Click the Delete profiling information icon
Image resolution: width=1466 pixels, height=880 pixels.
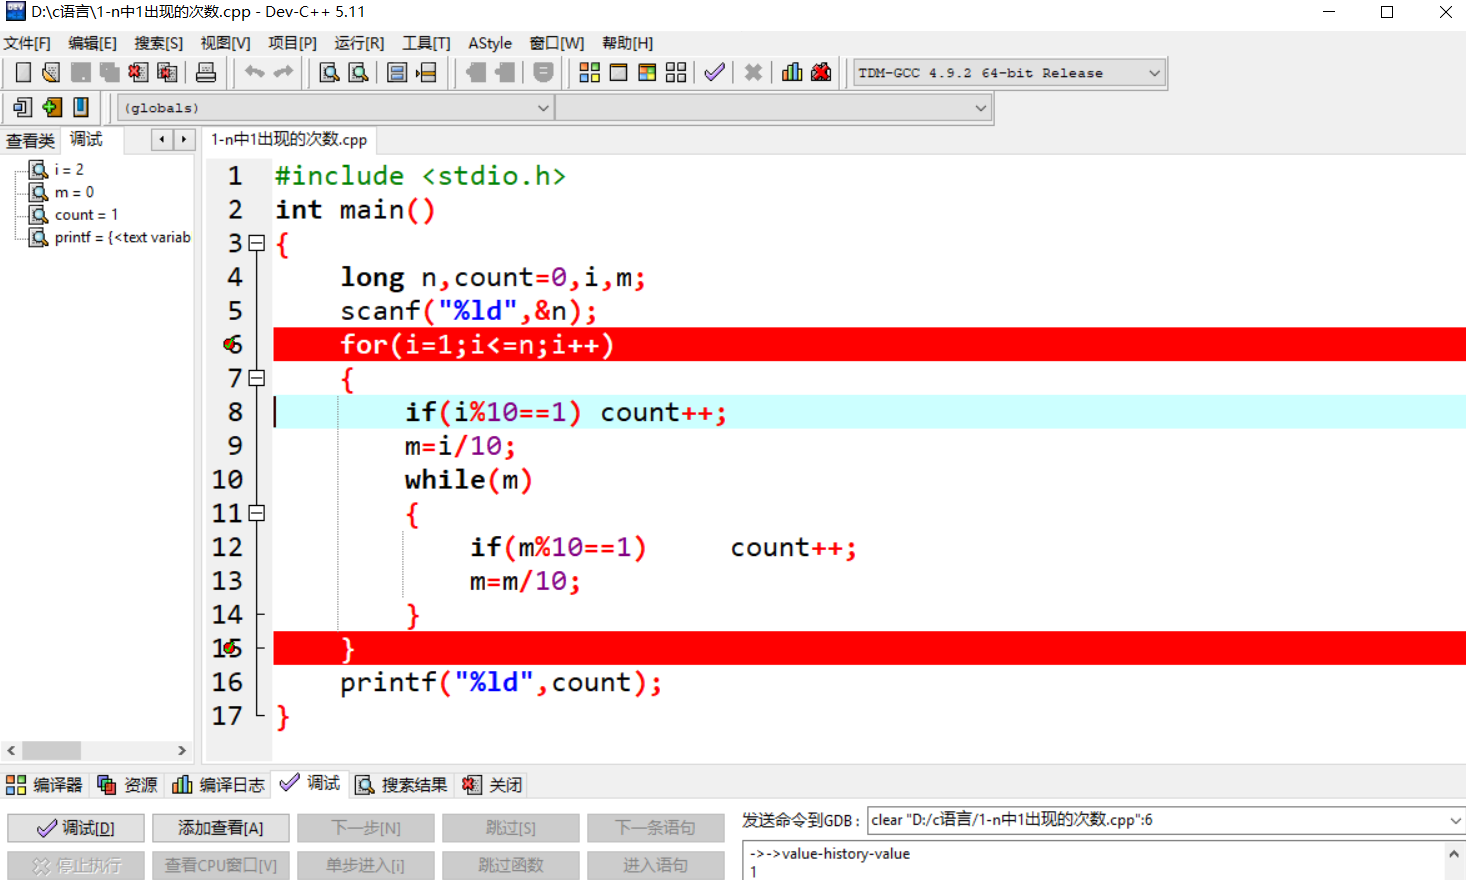click(x=821, y=72)
